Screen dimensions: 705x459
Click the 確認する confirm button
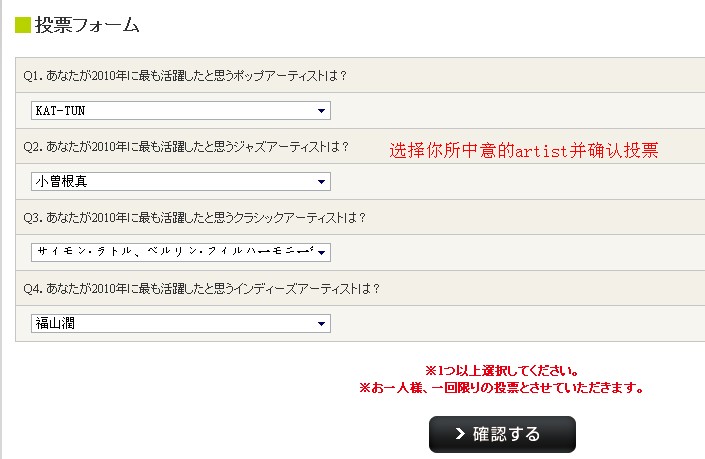tap(502, 434)
